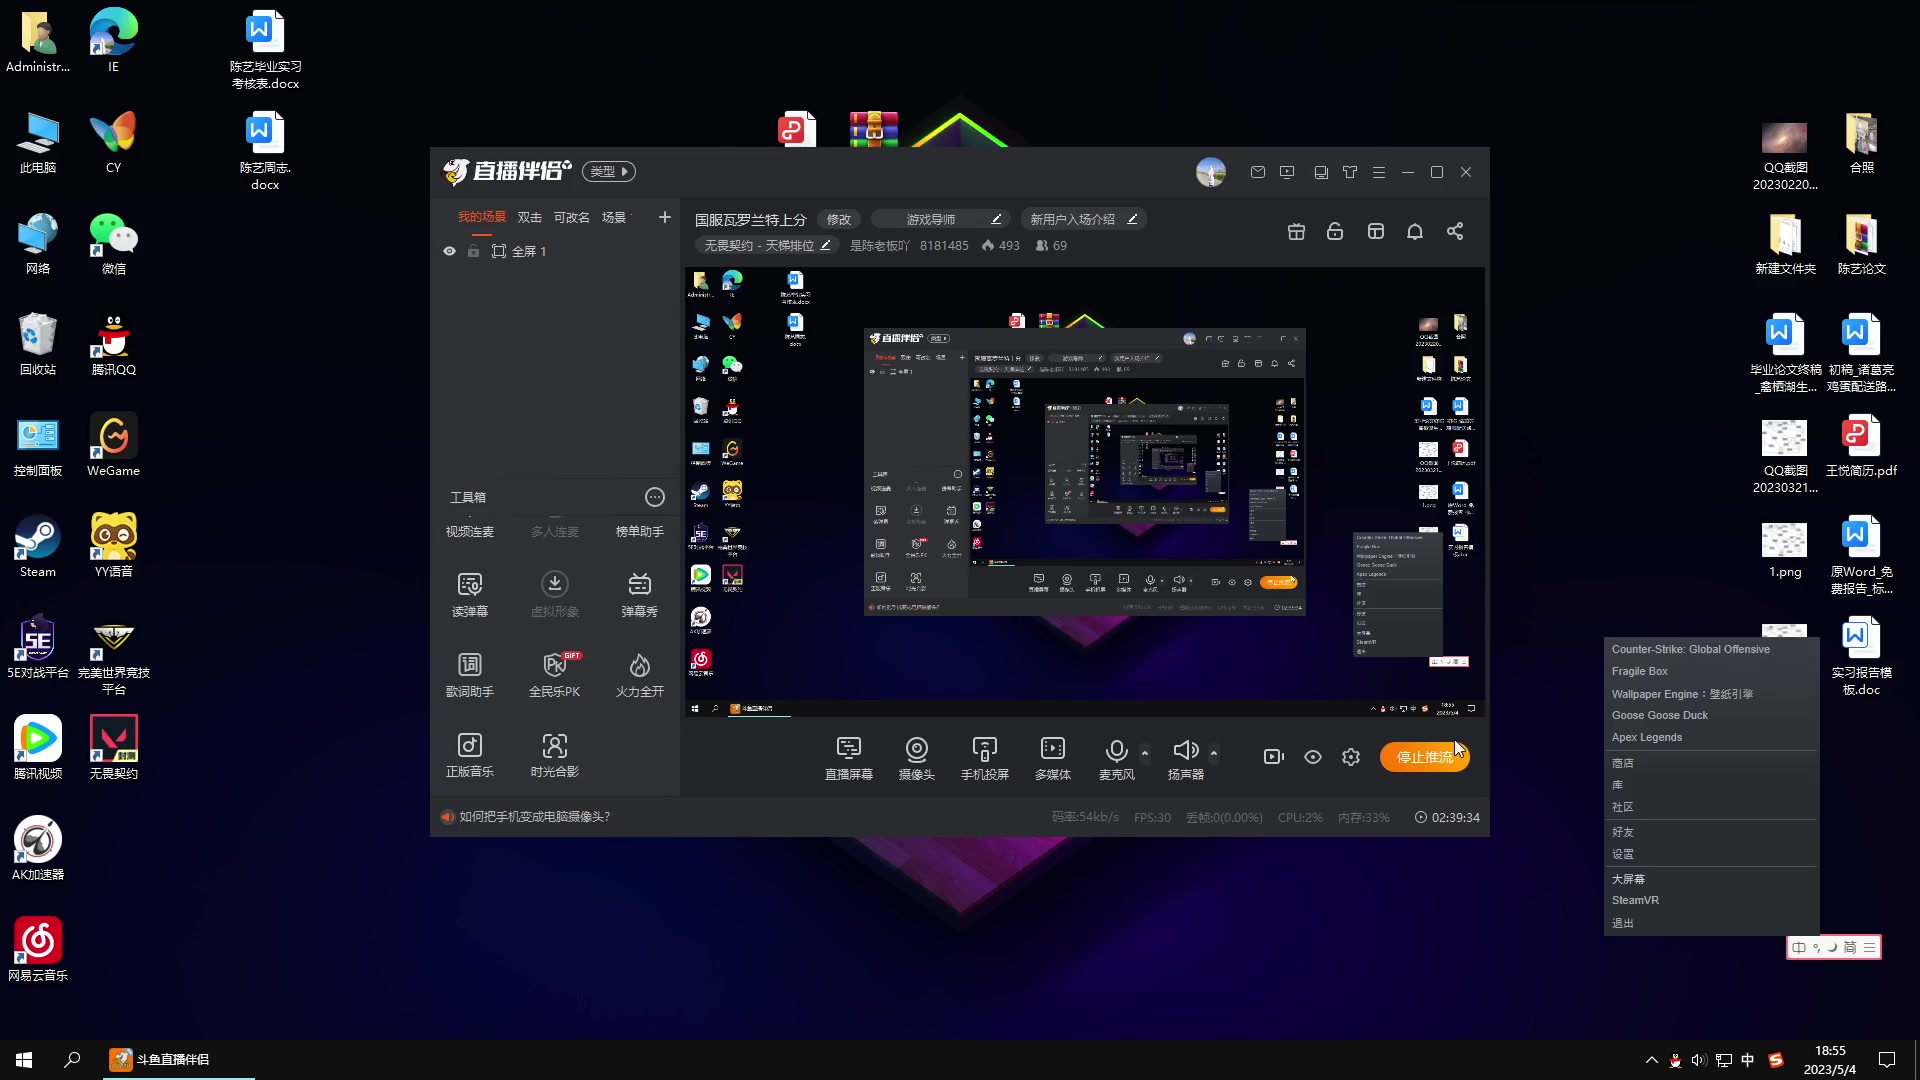
Task: Add a new scene with the plus icon
Action: click(x=664, y=217)
